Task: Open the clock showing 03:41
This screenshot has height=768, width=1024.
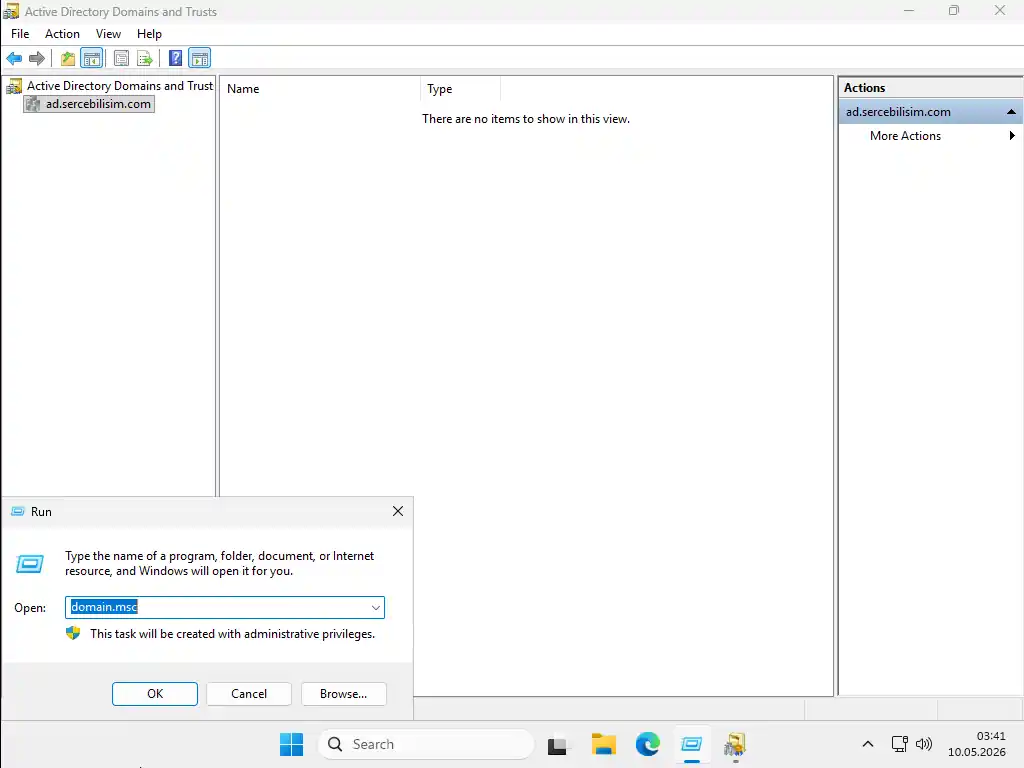Action: coord(977,744)
